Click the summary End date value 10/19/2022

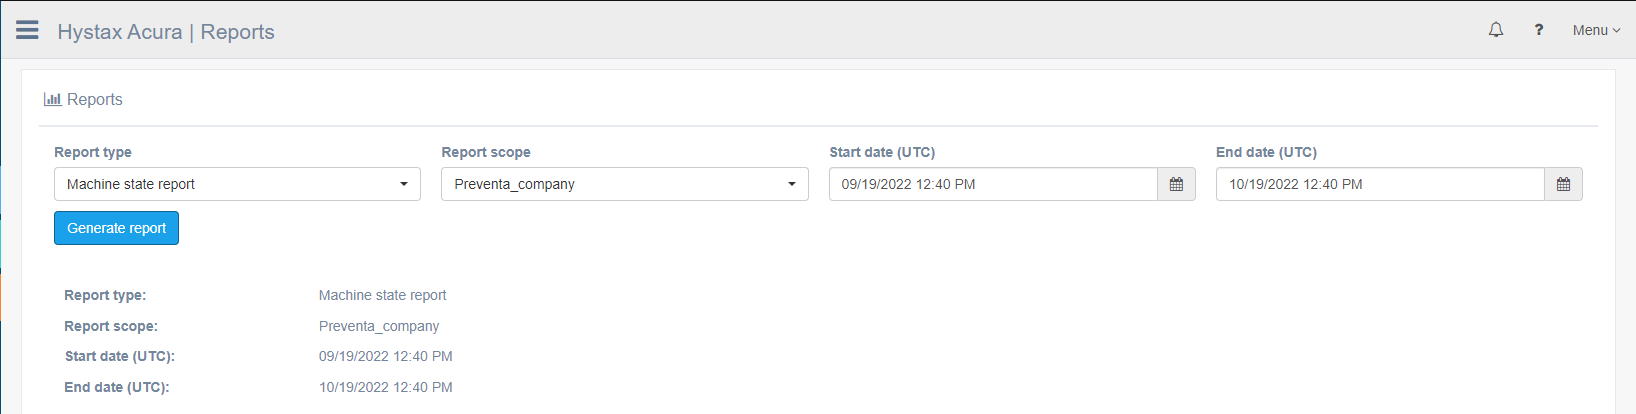tap(385, 387)
